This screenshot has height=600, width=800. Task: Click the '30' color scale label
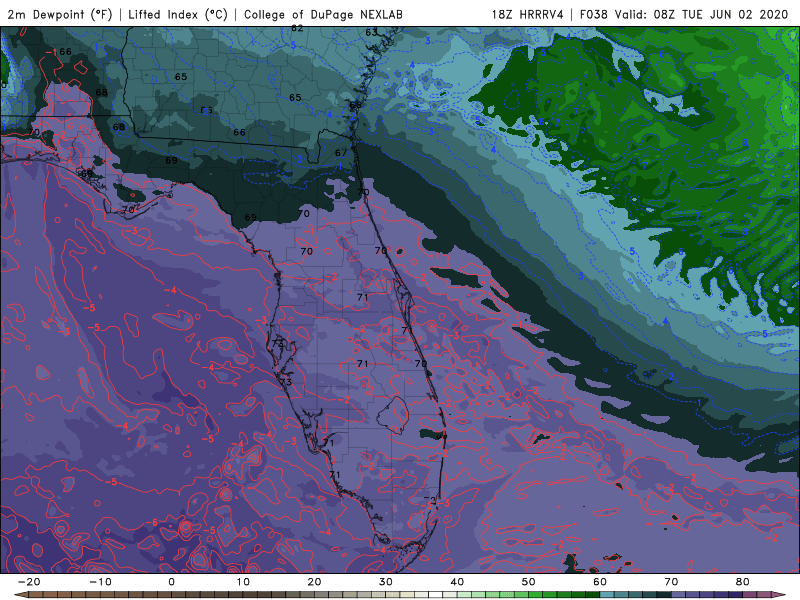pos(386,582)
